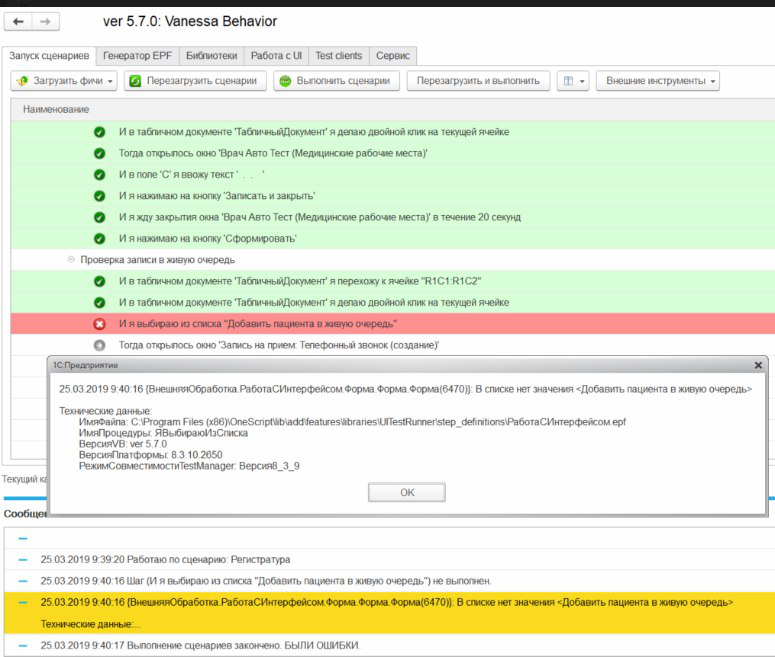775x657 pixels.
Task: Select failed row 'И я выбираю из списка Добавить пациента'
Action: [x=393, y=324]
